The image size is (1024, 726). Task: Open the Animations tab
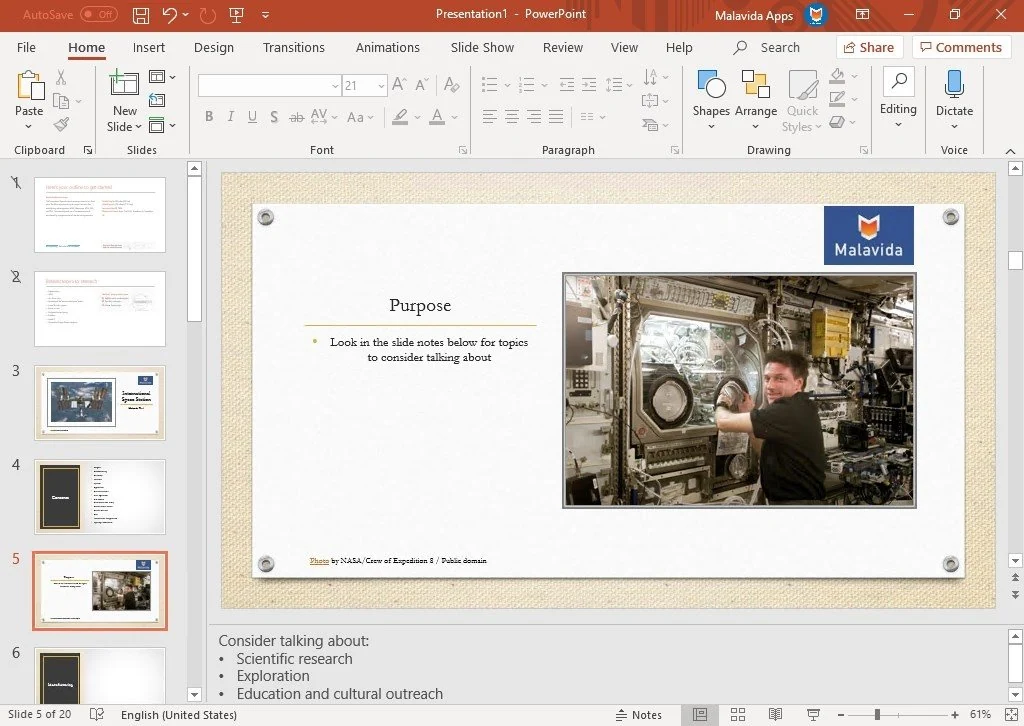tap(388, 48)
